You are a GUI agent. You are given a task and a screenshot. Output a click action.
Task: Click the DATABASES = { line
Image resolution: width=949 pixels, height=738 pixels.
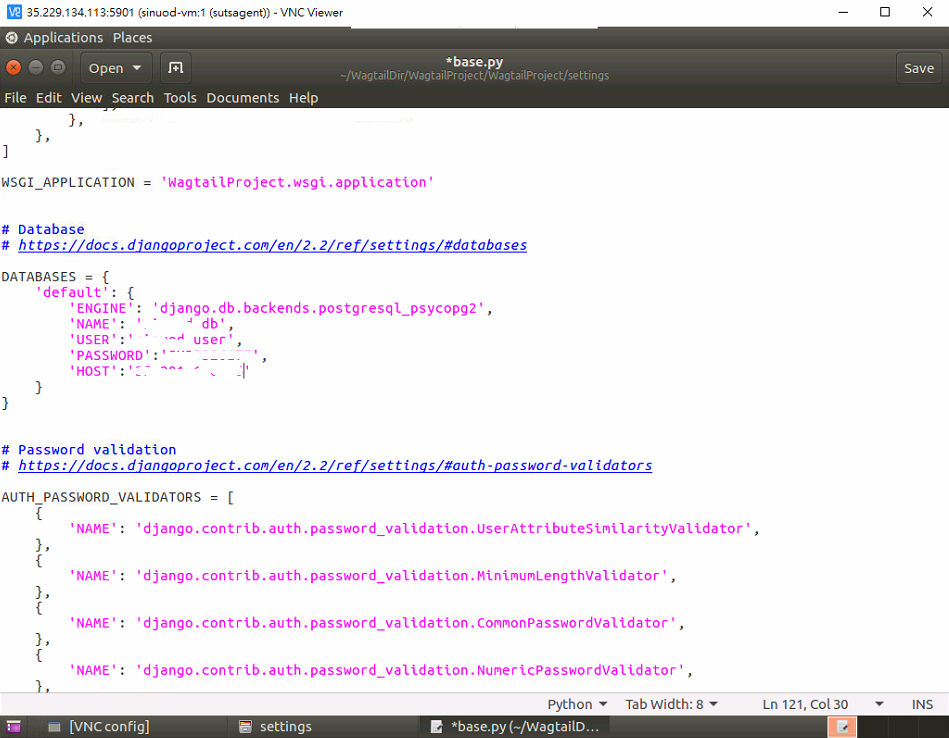tap(55, 277)
